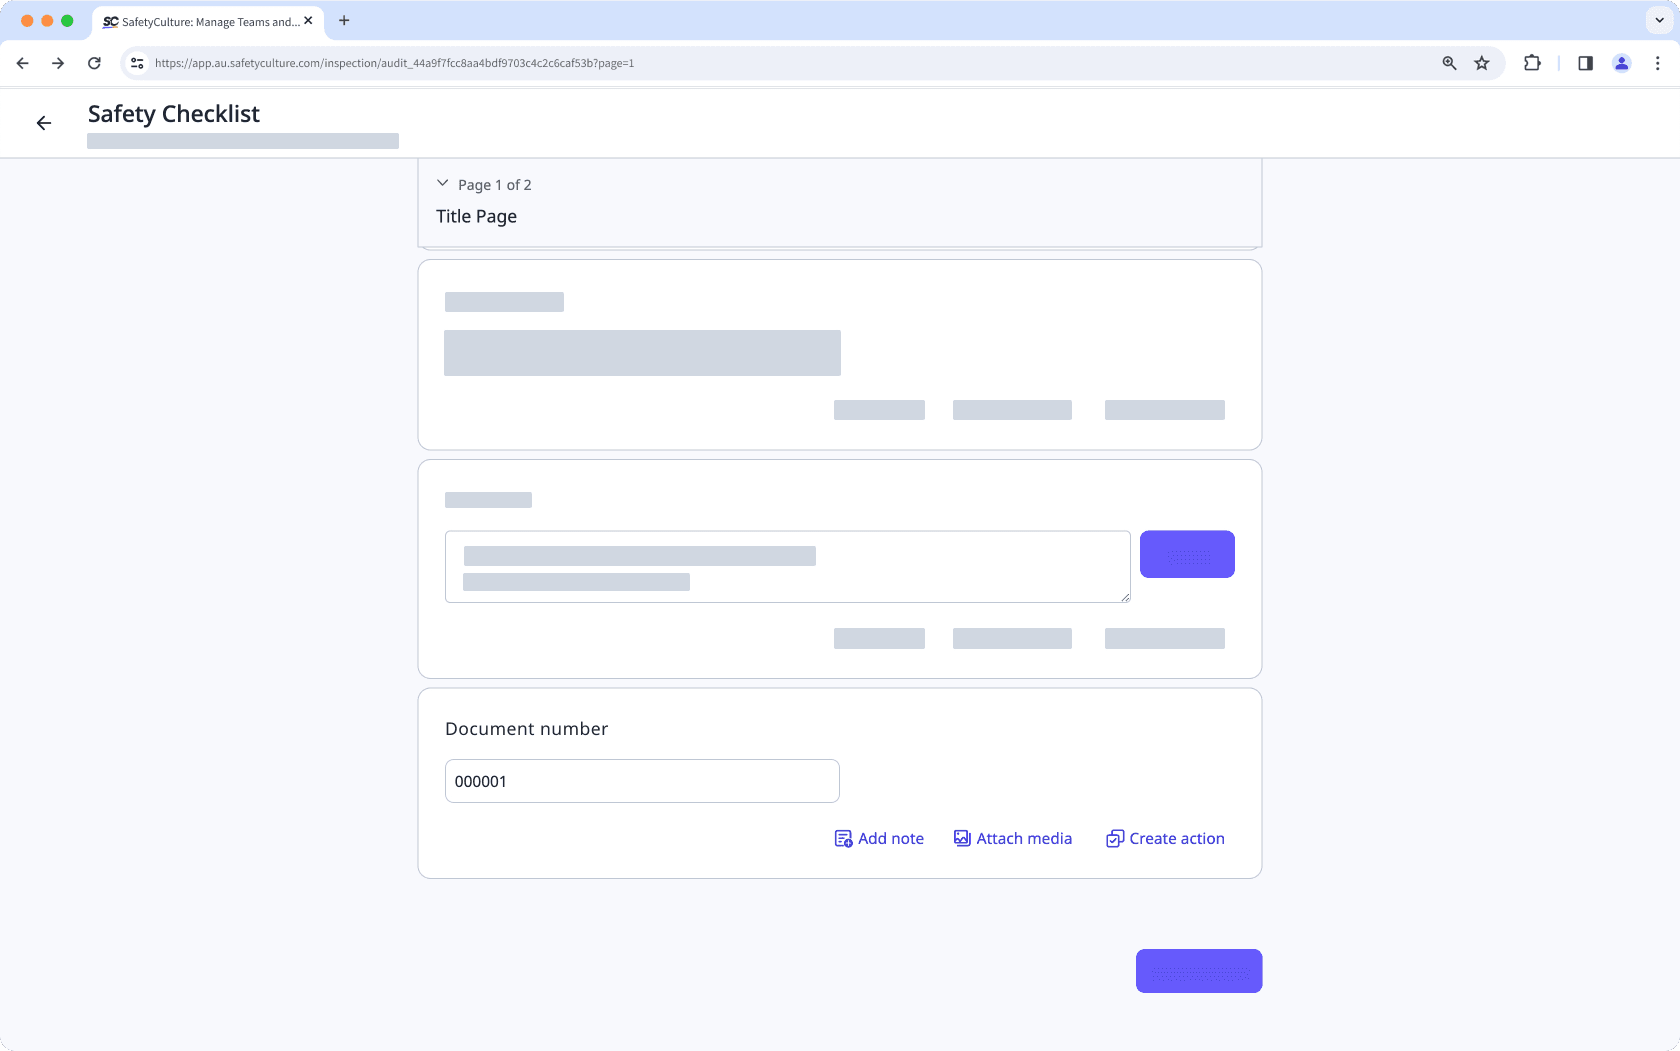
Task: Click the back arrow beside Safety Checklist
Action: [x=44, y=123]
